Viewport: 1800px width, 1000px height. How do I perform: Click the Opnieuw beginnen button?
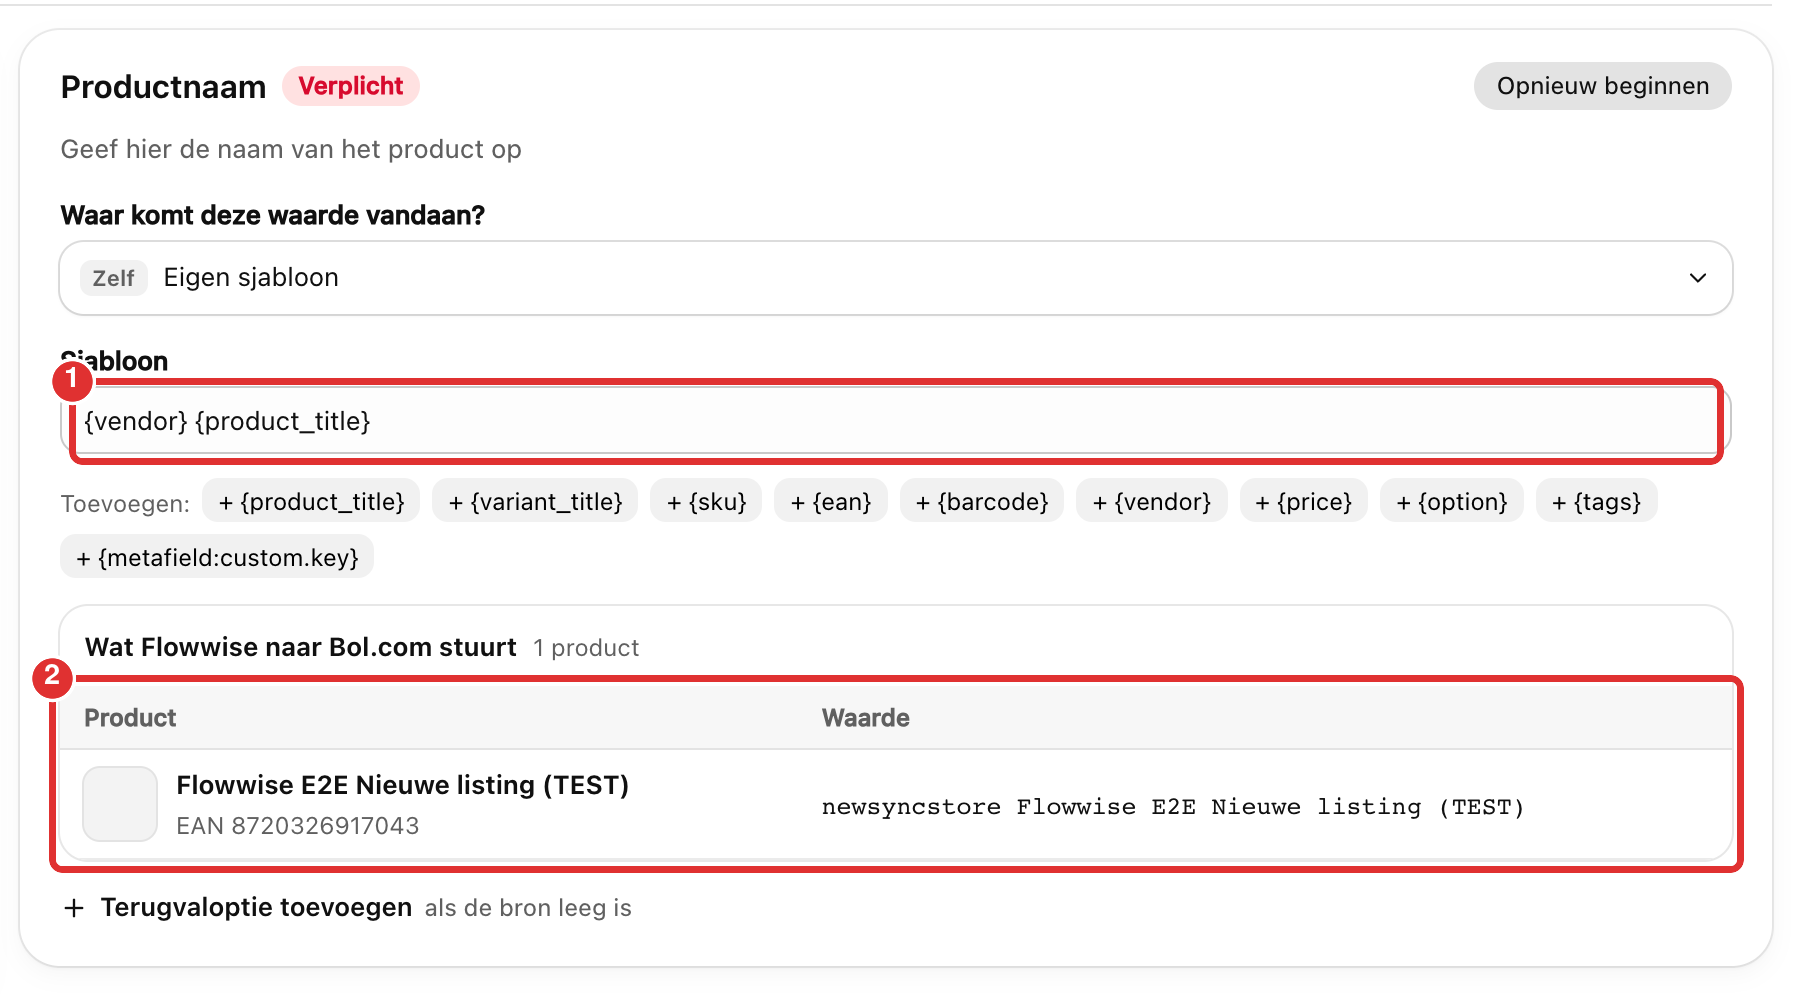pos(1602,86)
